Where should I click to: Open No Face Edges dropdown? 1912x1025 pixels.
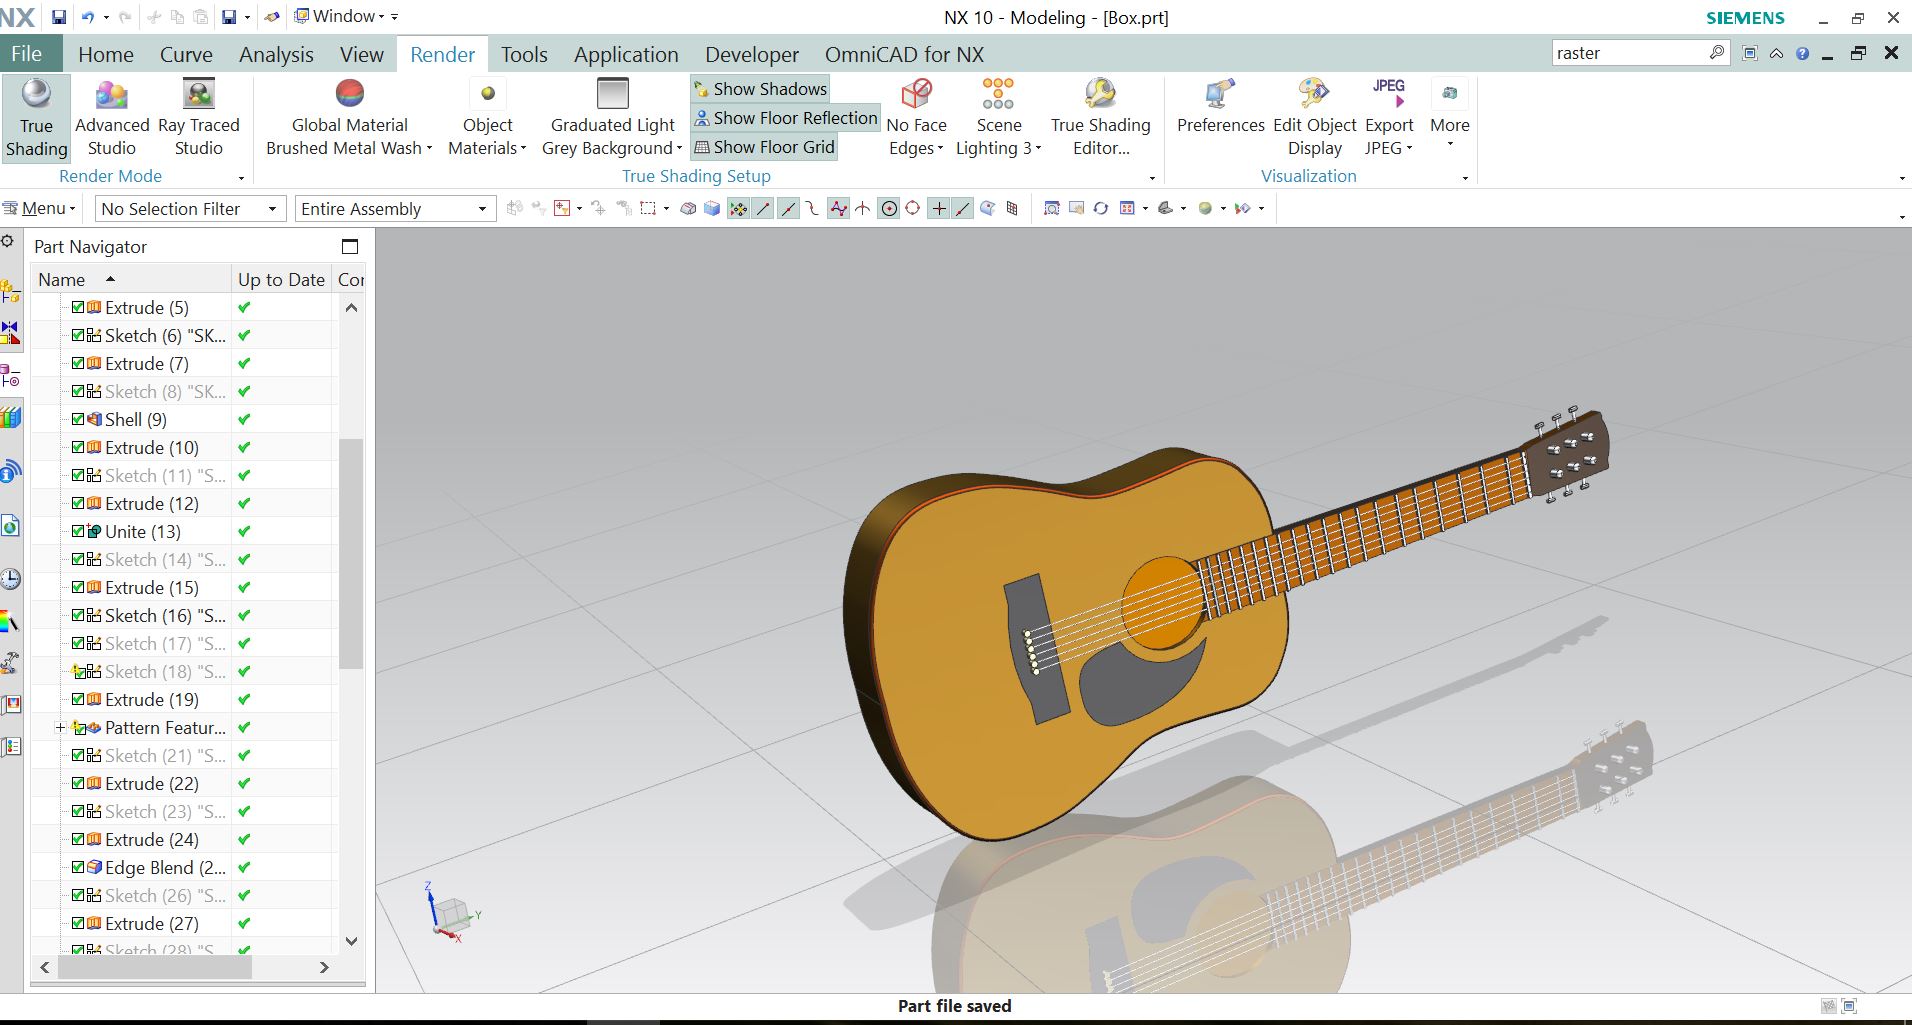click(x=916, y=119)
